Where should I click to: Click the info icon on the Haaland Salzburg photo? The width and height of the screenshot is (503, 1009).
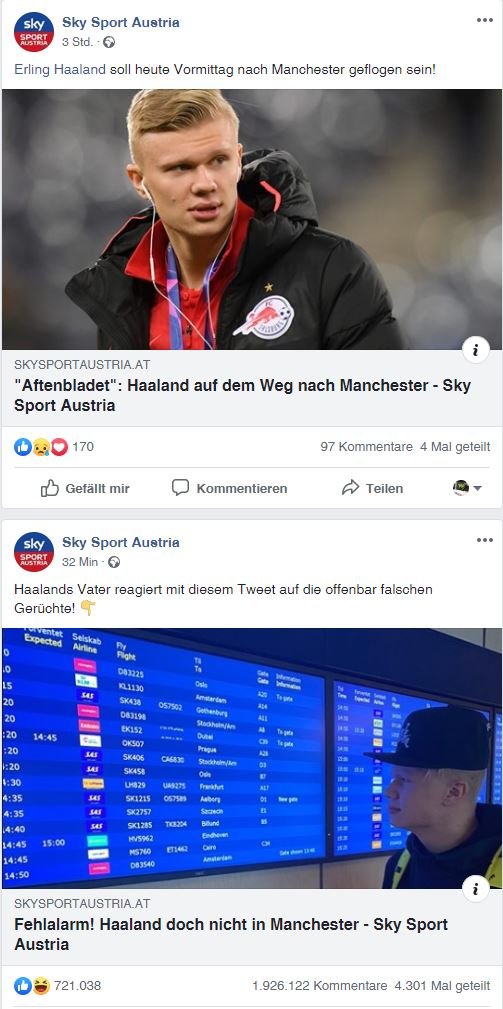pyautogui.click(x=476, y=350)
